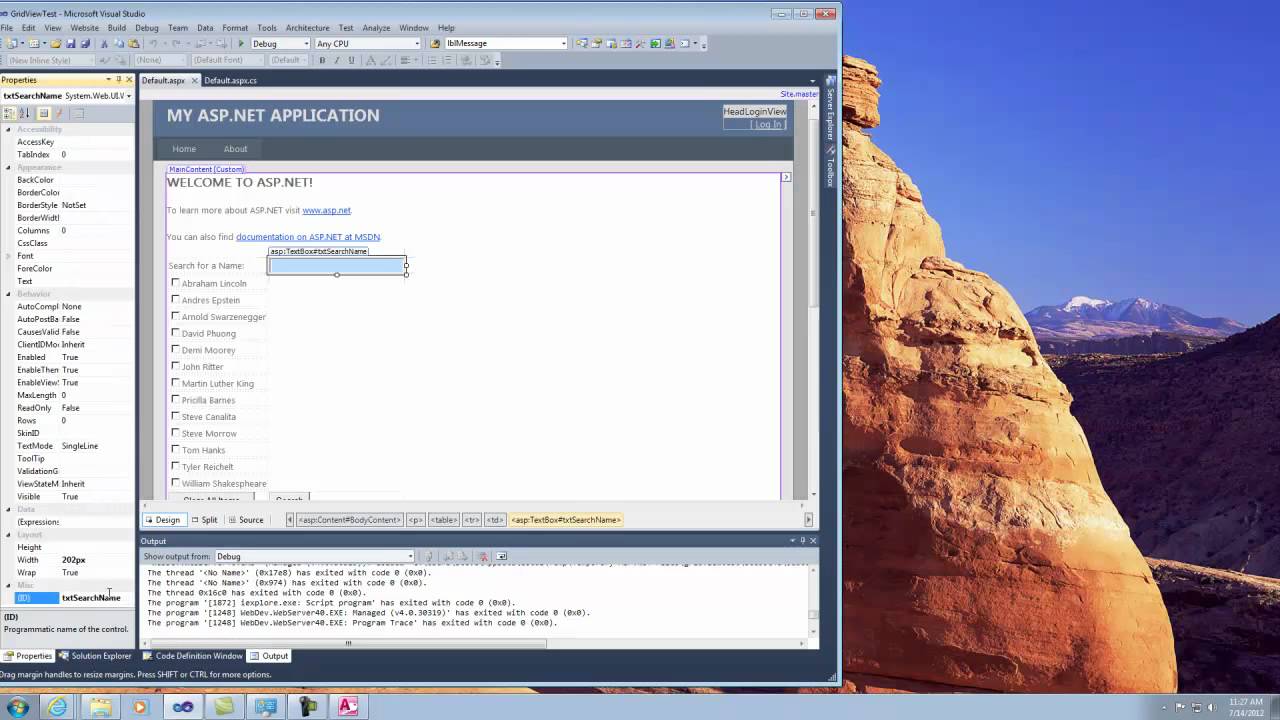Click the Alphabetical sort icon in Properties

click(25, 113)
